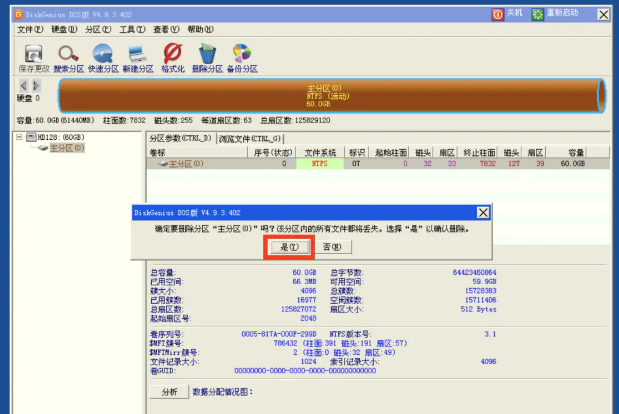Click the partition drive icon in table row
Screen dimensions: 619x414
163,163
